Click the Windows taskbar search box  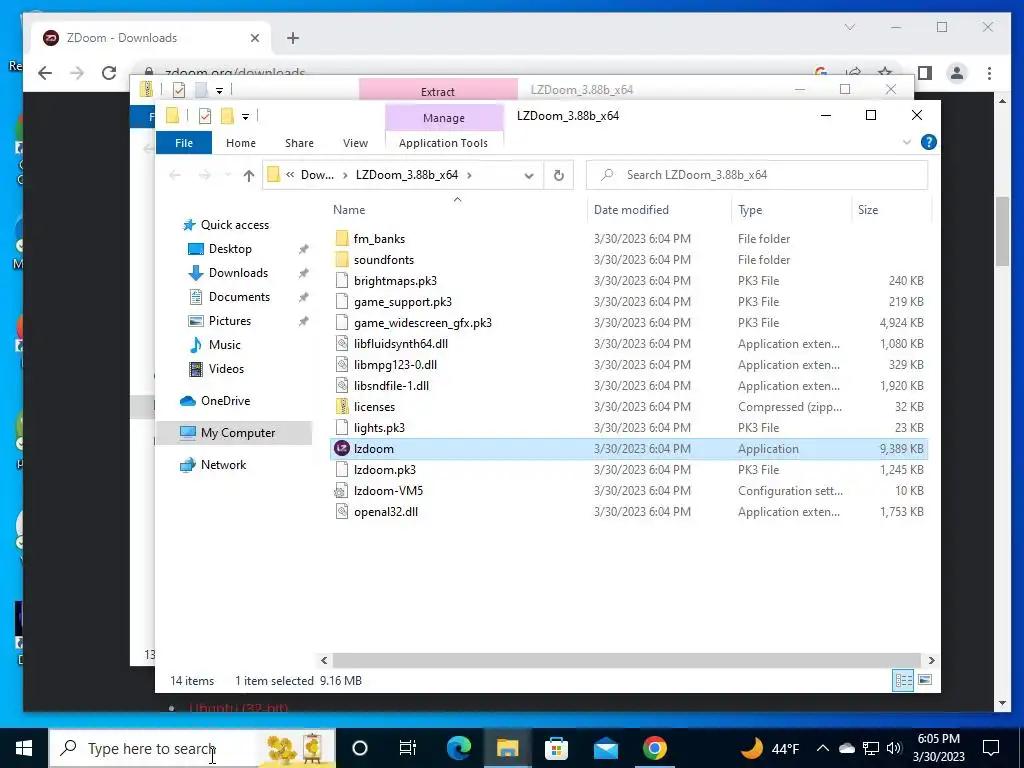click(192, 748)
